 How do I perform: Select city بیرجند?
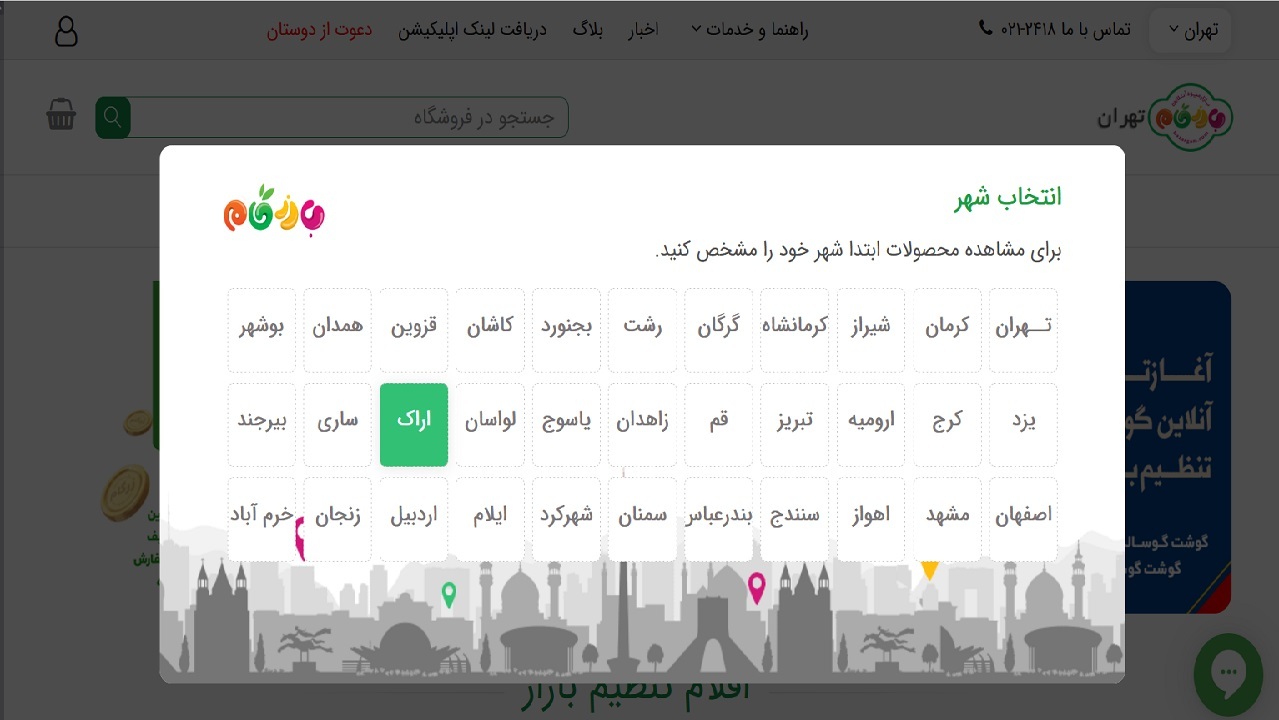point(261,425)
